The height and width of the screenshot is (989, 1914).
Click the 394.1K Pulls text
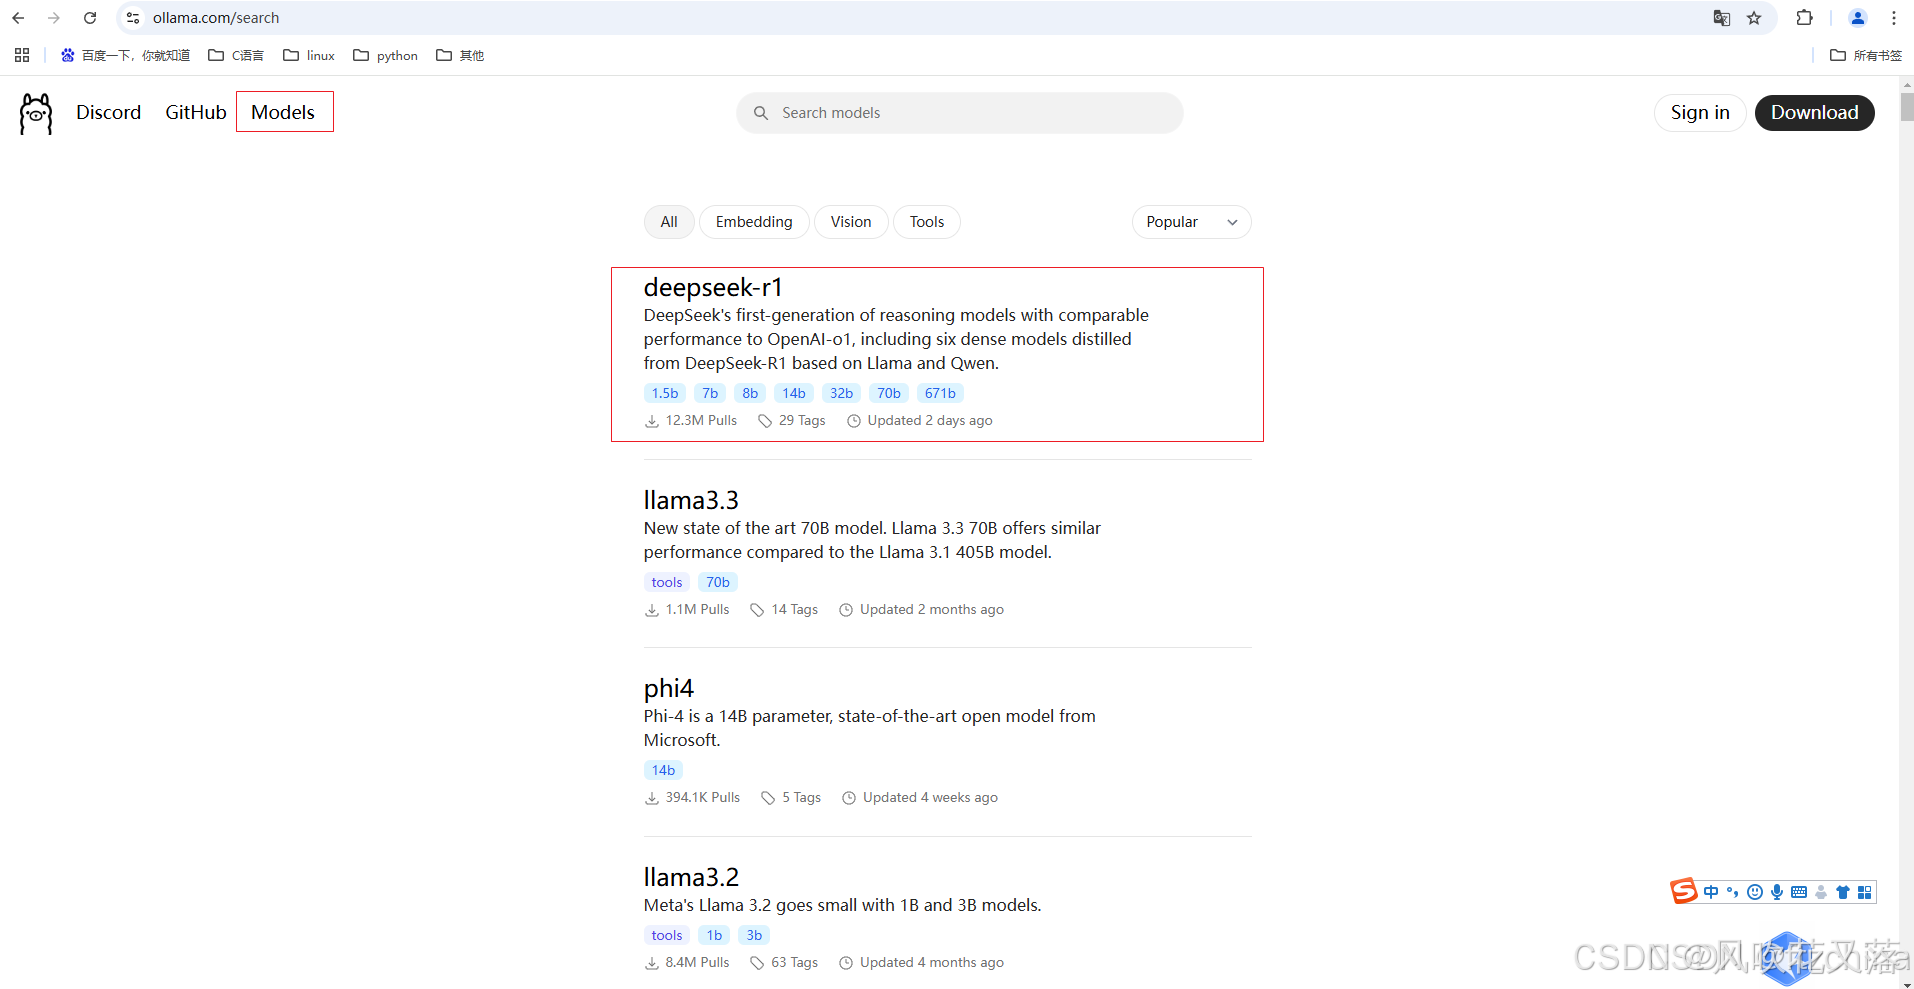click(x=703, y=797)
